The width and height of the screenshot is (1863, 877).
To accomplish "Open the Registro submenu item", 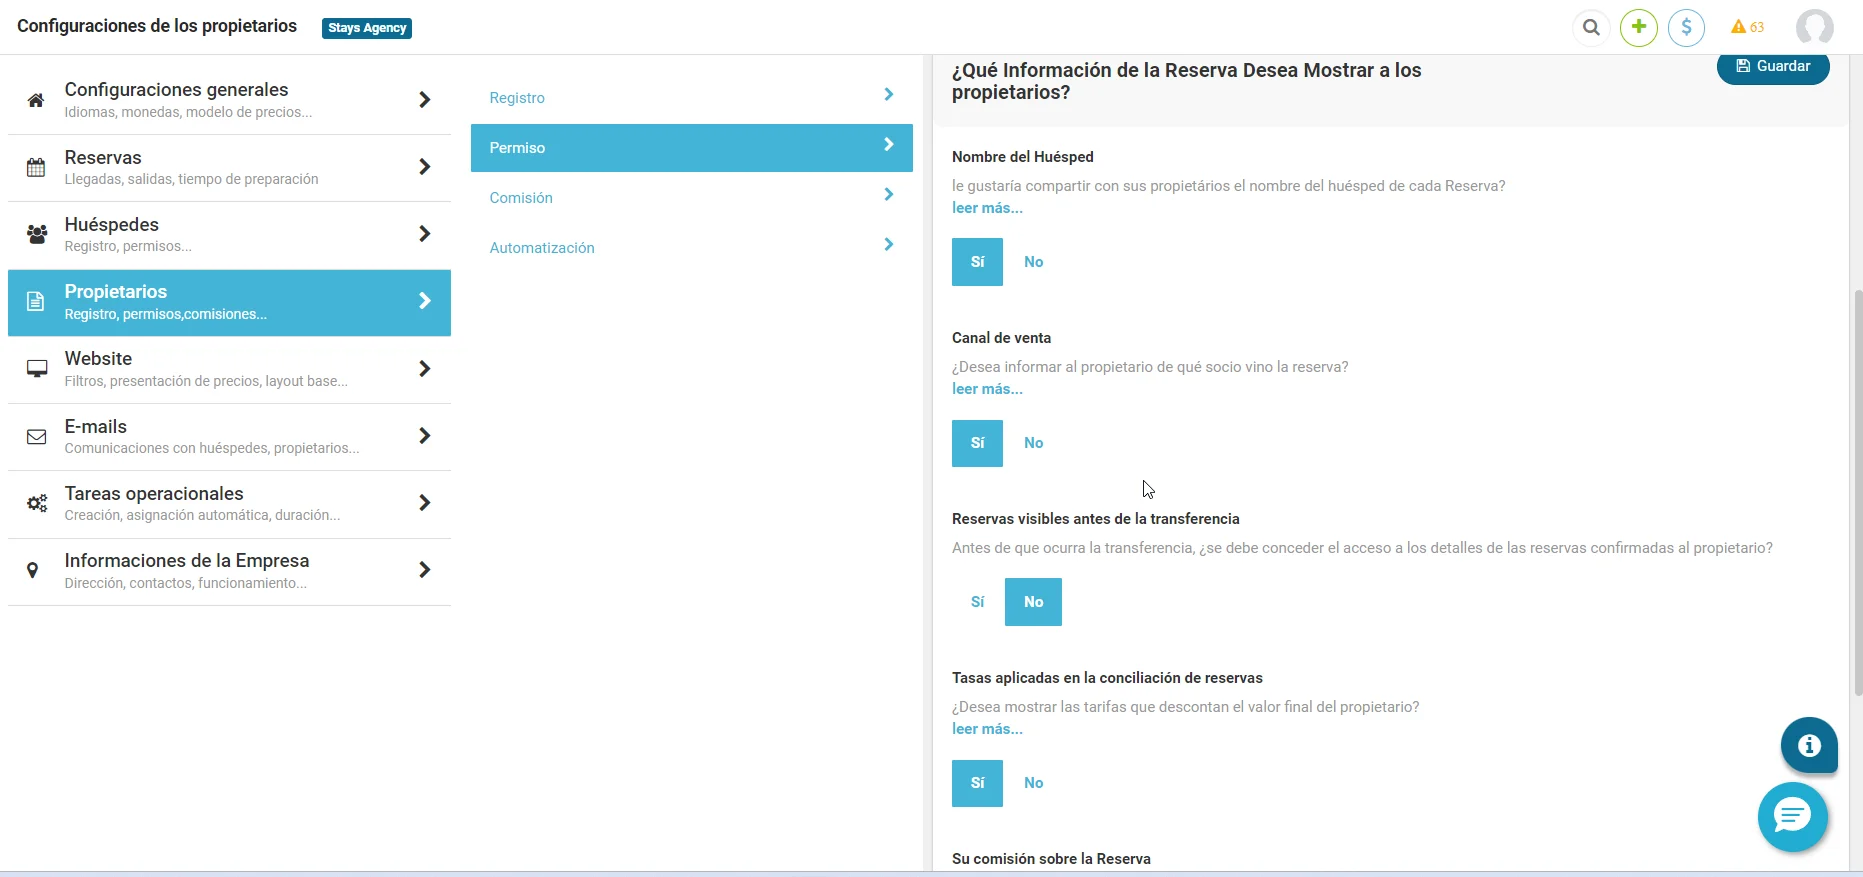I will (x=691, y=98).
